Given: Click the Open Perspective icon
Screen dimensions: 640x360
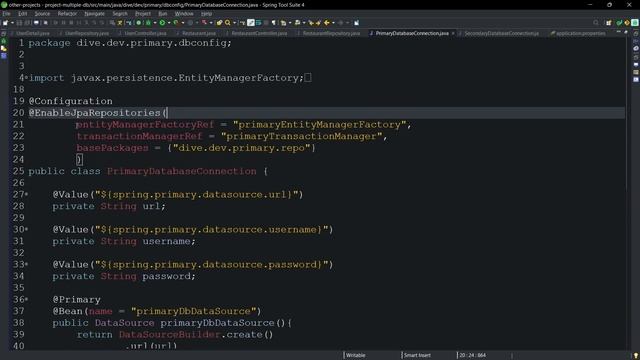Looking at the screenshot, I should pos(609,22).
